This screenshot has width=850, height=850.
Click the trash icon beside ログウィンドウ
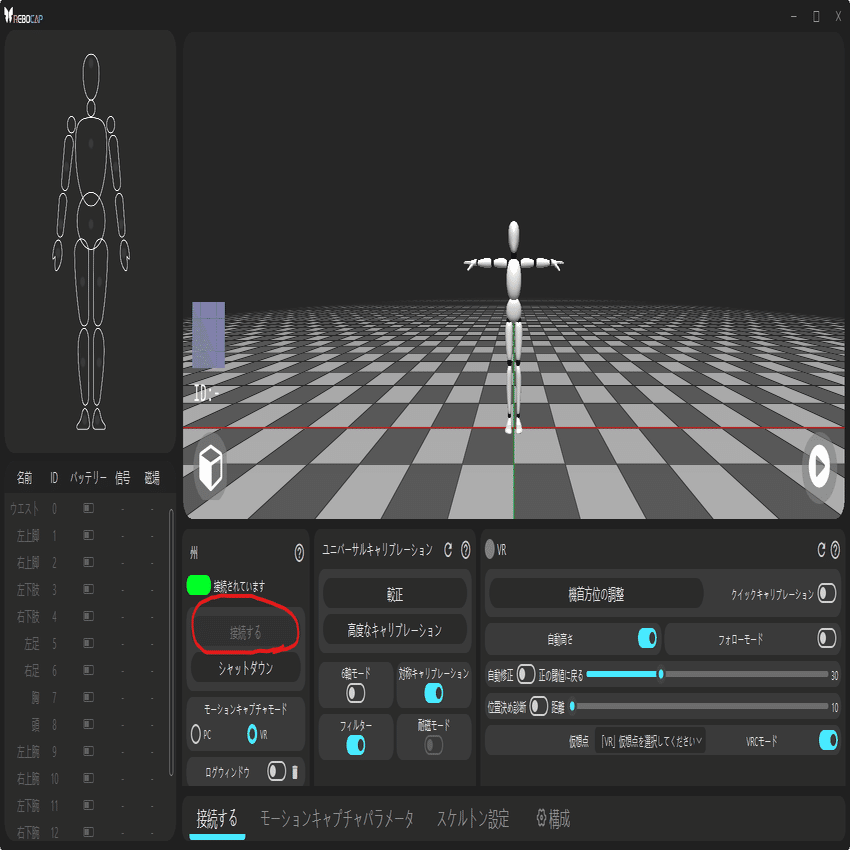pos(295,772)
